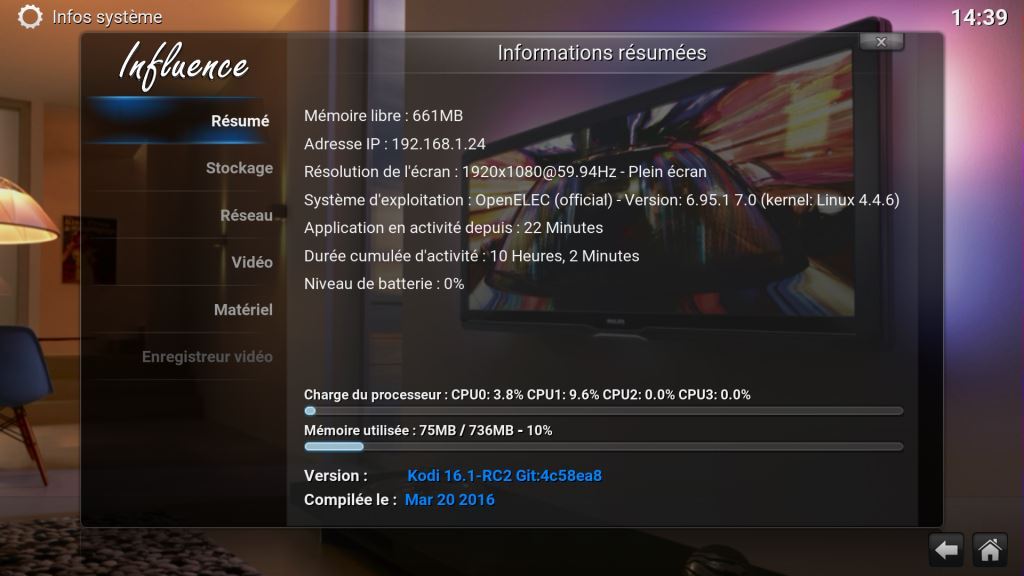
Task: Switch to the Réseau section
Action: [x=246, y=215]
